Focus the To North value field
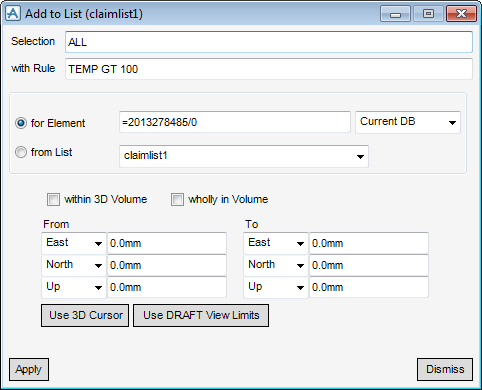The width and height of the screenshot is (482, 390). (x=369, y=265)
